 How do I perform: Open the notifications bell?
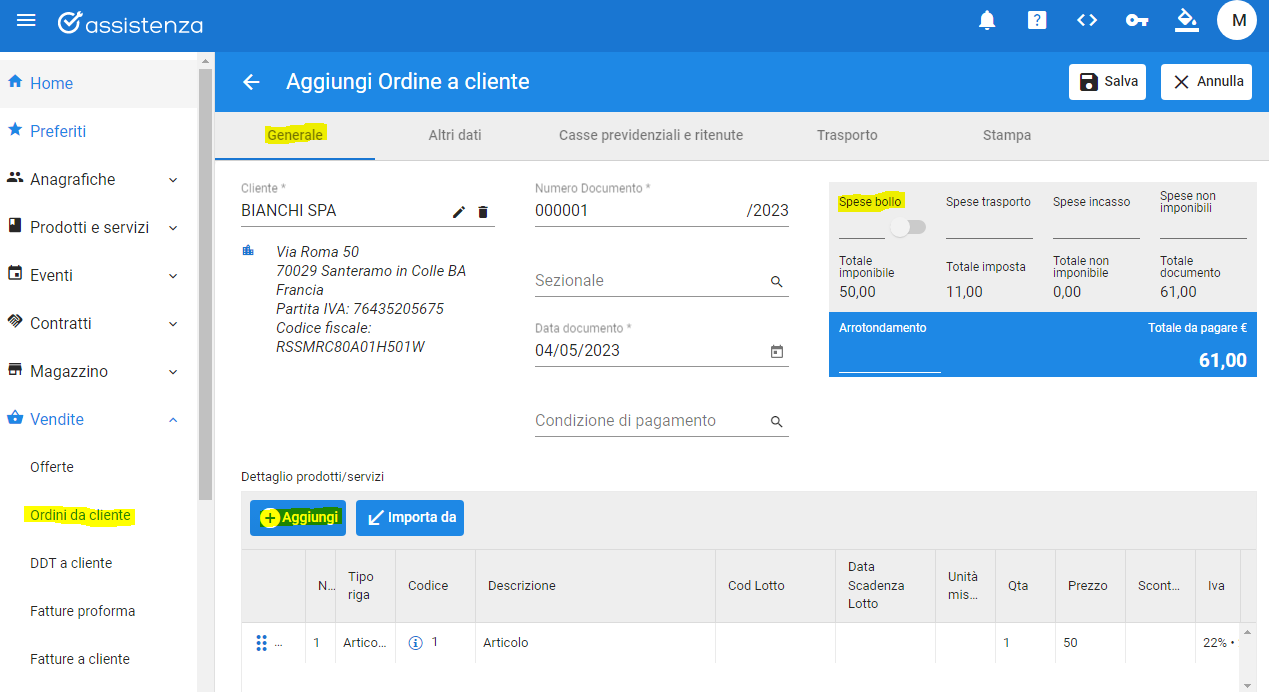987,20
